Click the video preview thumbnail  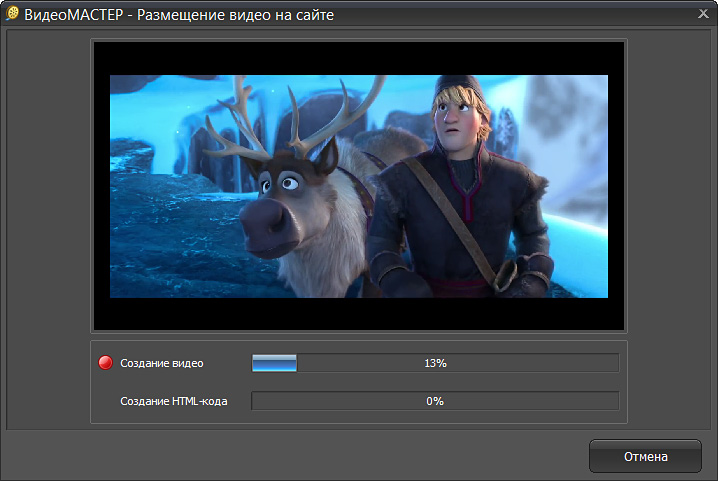(359, 186)
